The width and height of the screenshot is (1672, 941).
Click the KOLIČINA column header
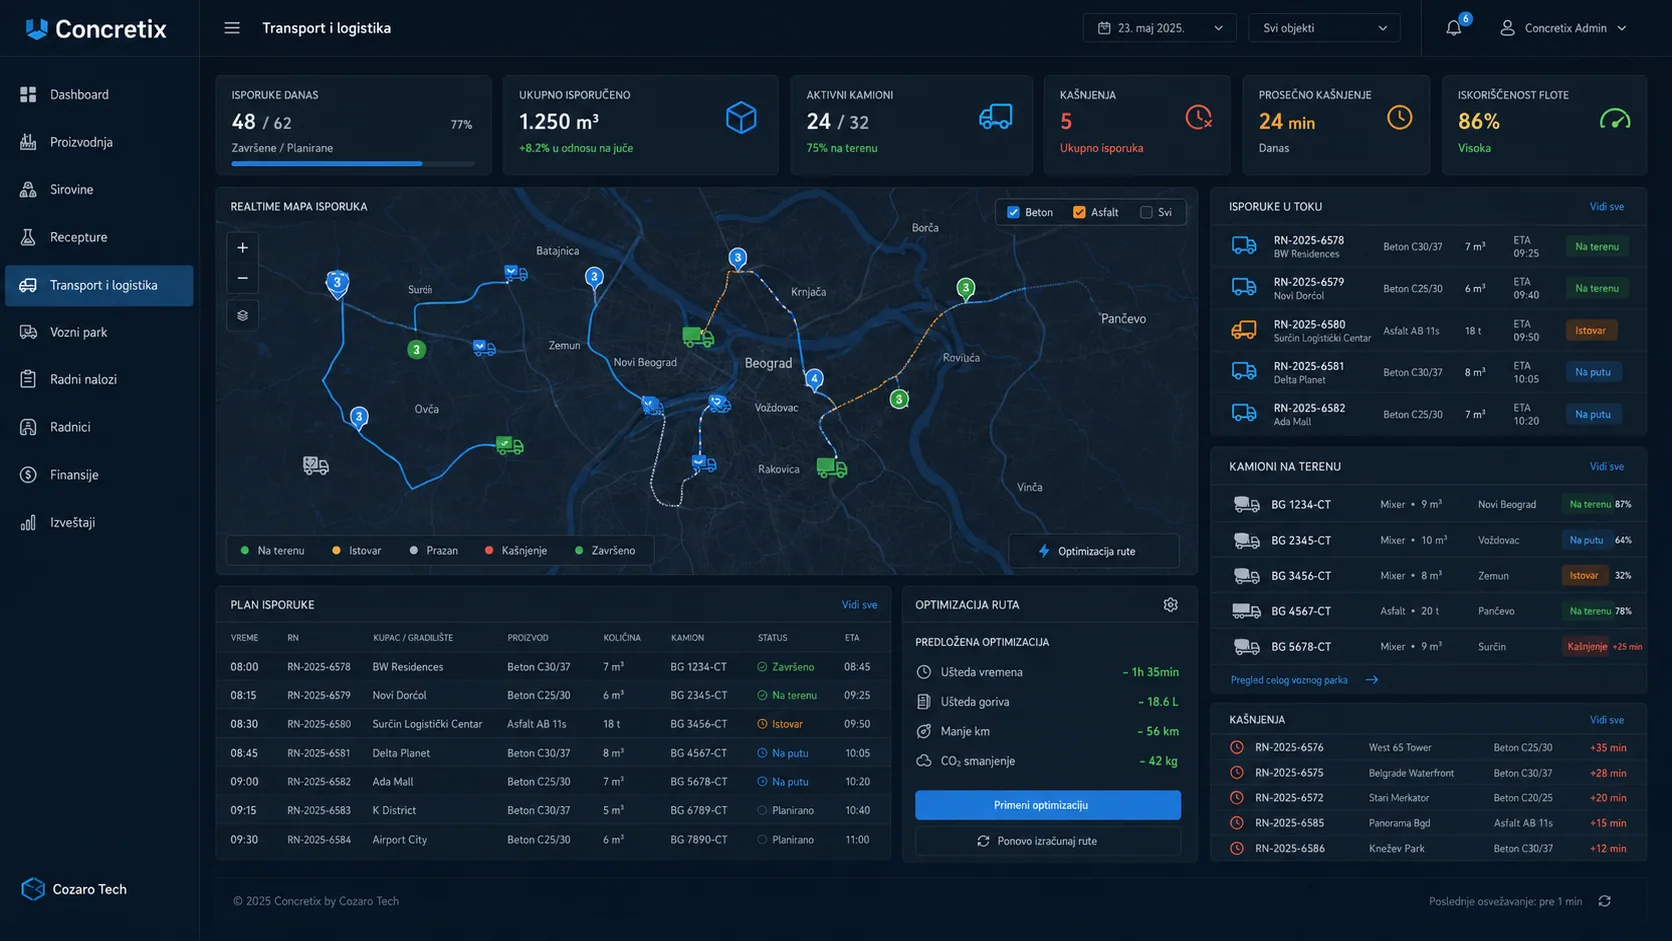tap(622, 638)
